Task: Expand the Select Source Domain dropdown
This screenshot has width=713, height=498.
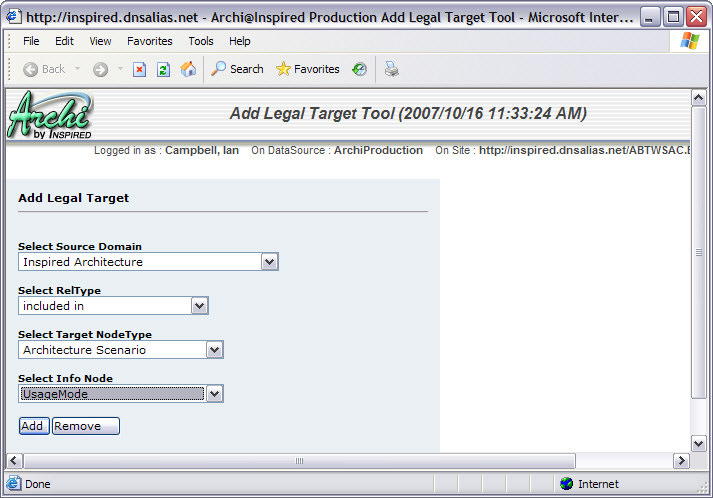Action: (x=269, y=262)
